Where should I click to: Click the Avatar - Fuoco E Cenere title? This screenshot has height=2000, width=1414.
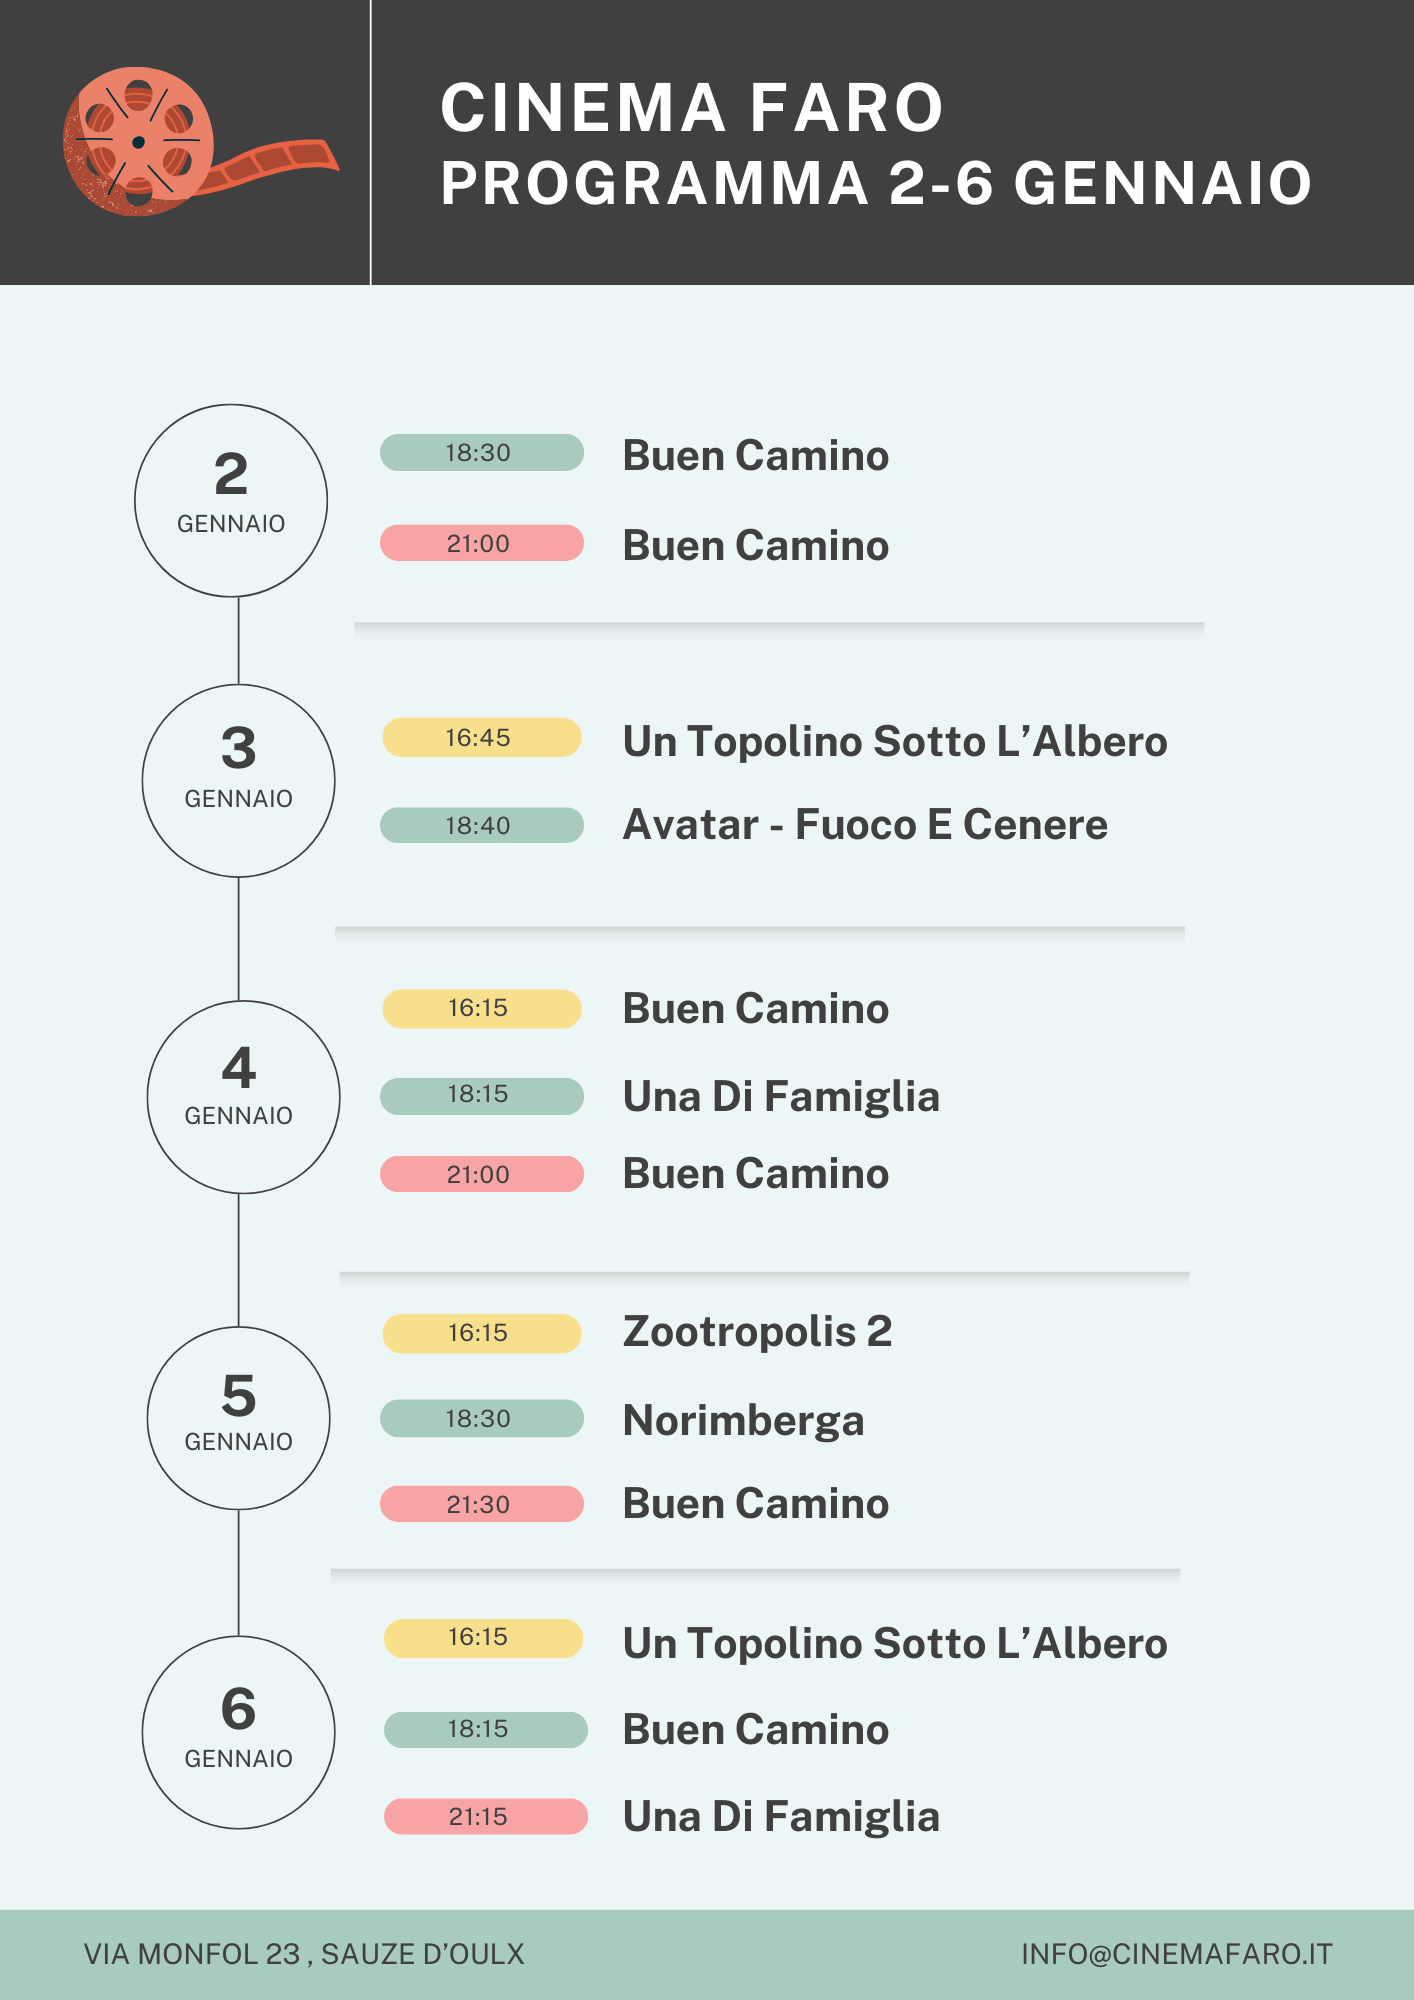865,825
